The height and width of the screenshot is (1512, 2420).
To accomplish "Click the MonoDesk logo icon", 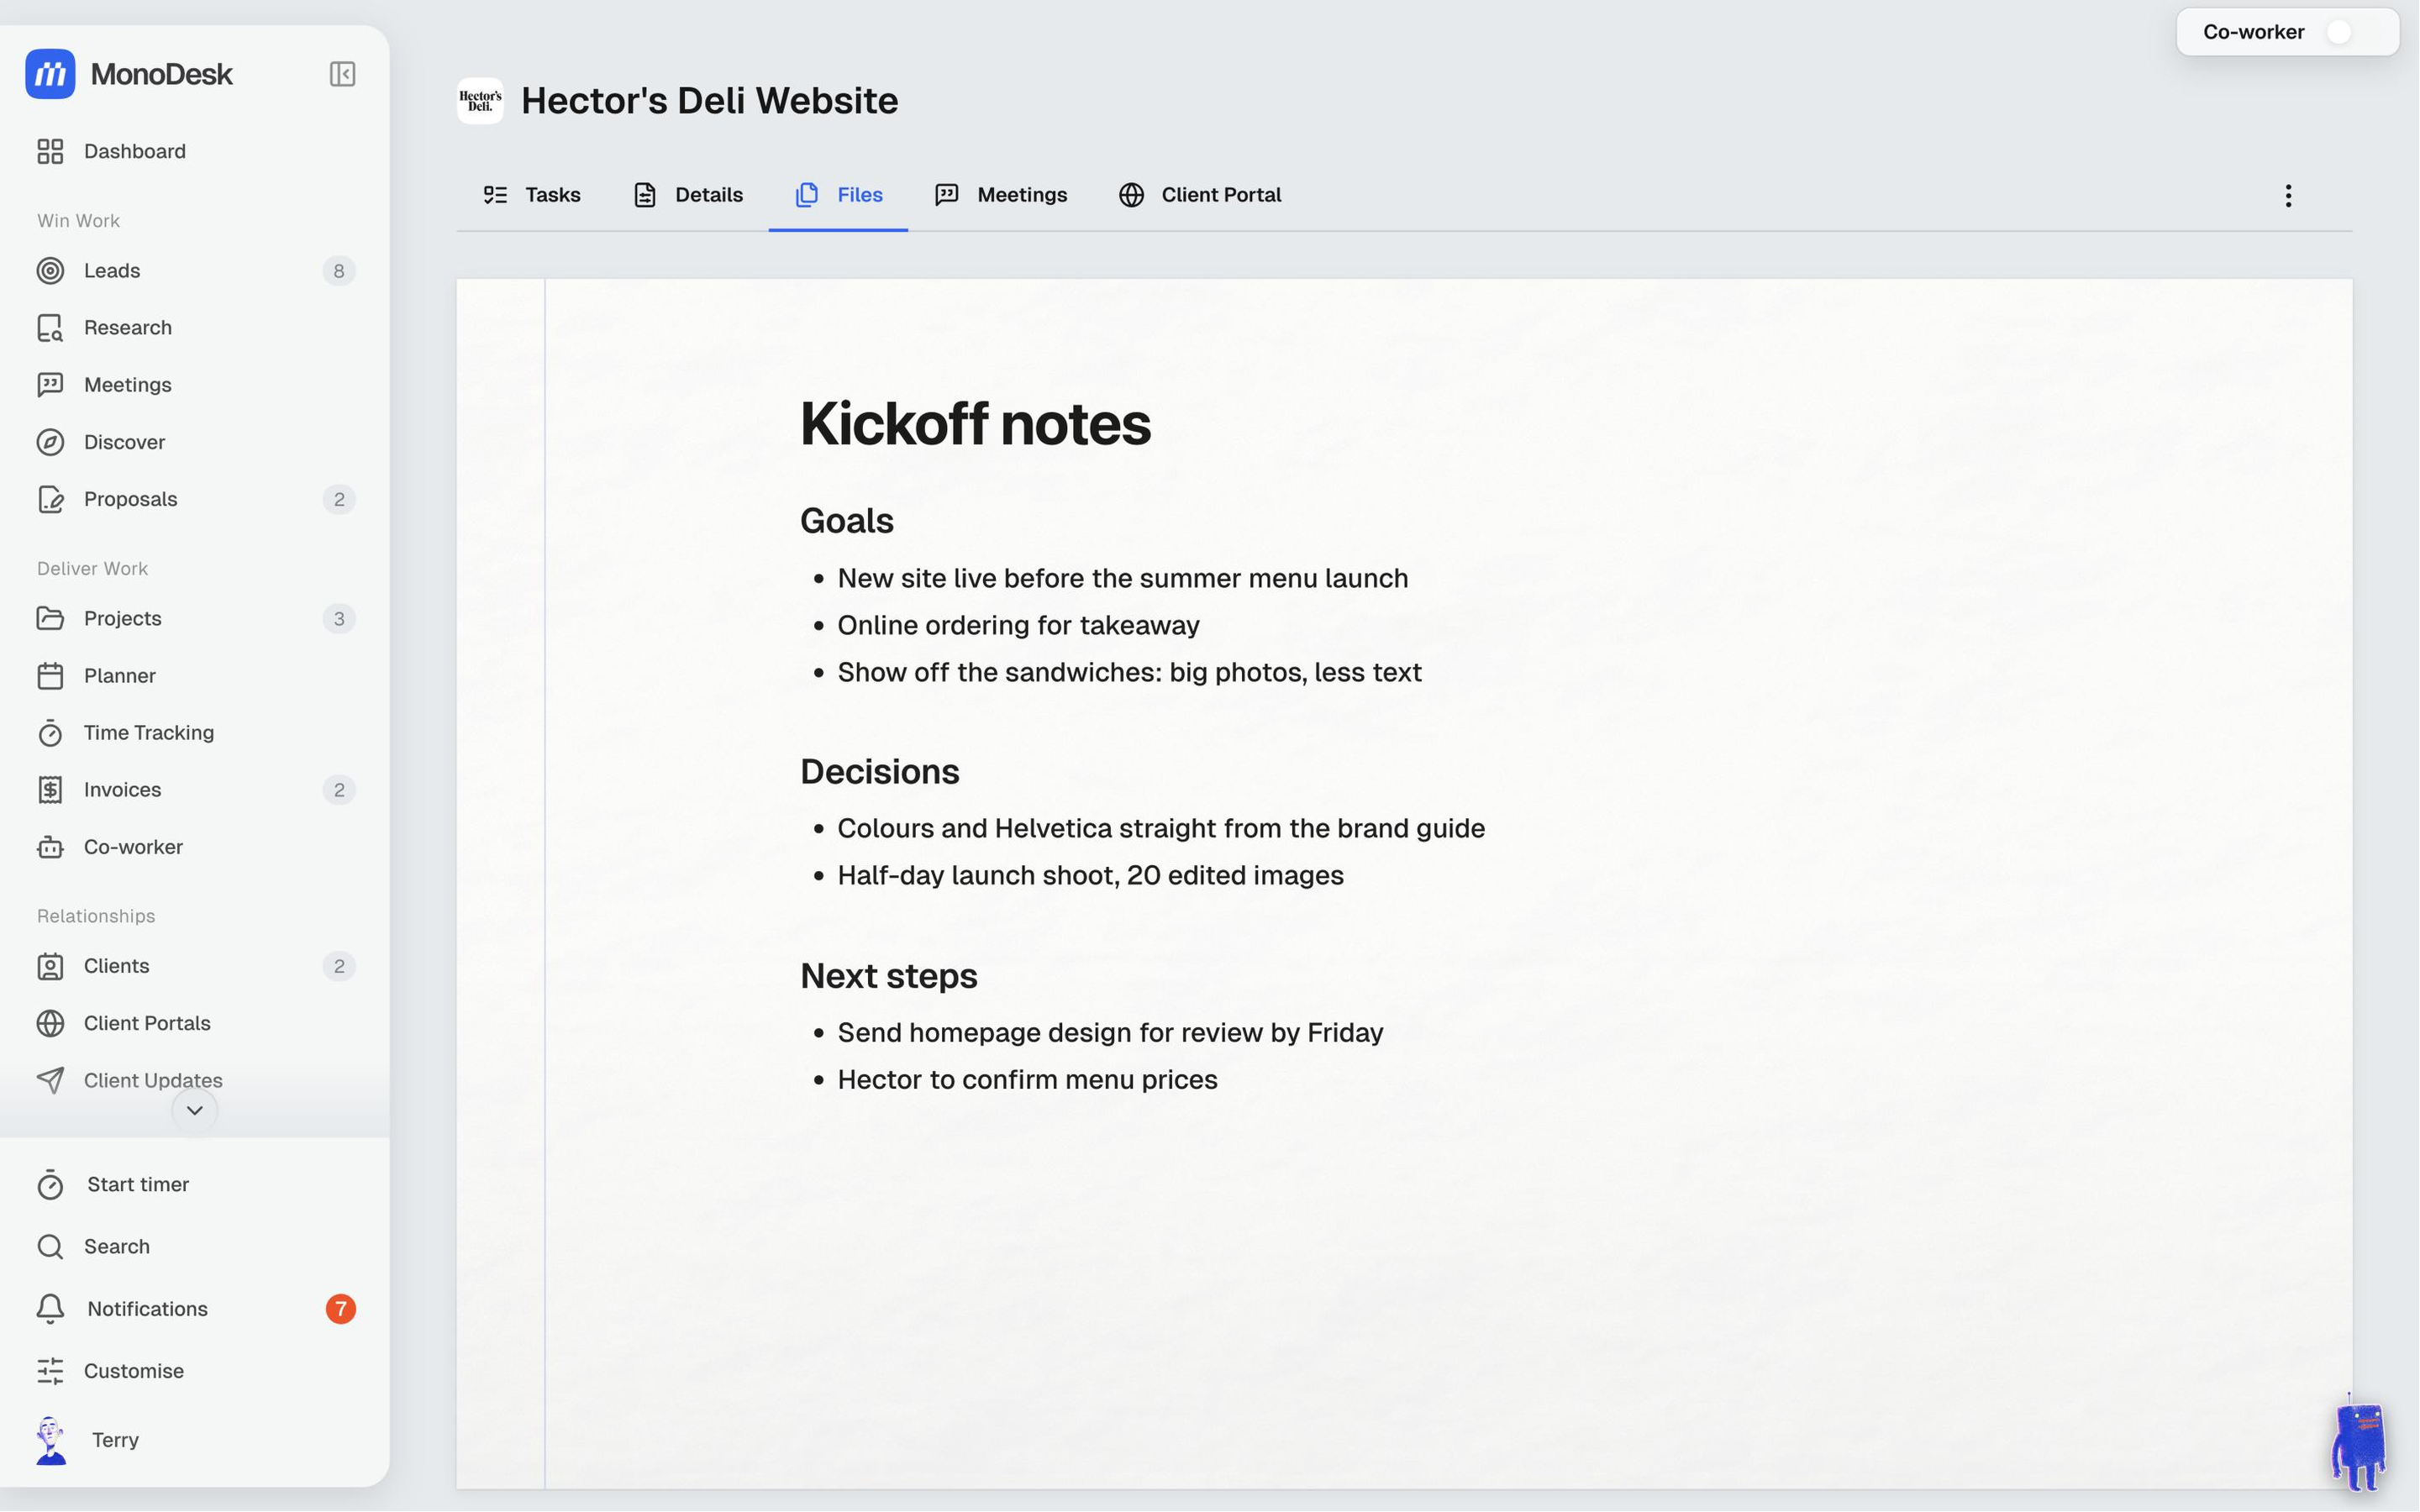I will tap(50, 74).
